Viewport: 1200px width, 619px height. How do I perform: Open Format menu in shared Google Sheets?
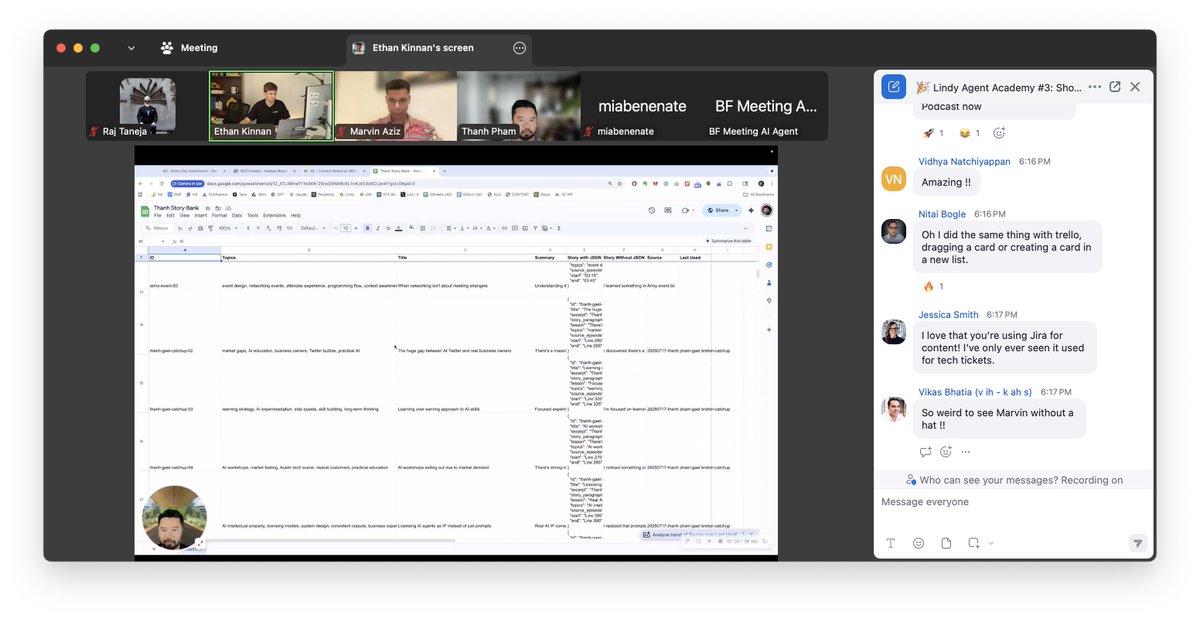[x=219, y=215]
